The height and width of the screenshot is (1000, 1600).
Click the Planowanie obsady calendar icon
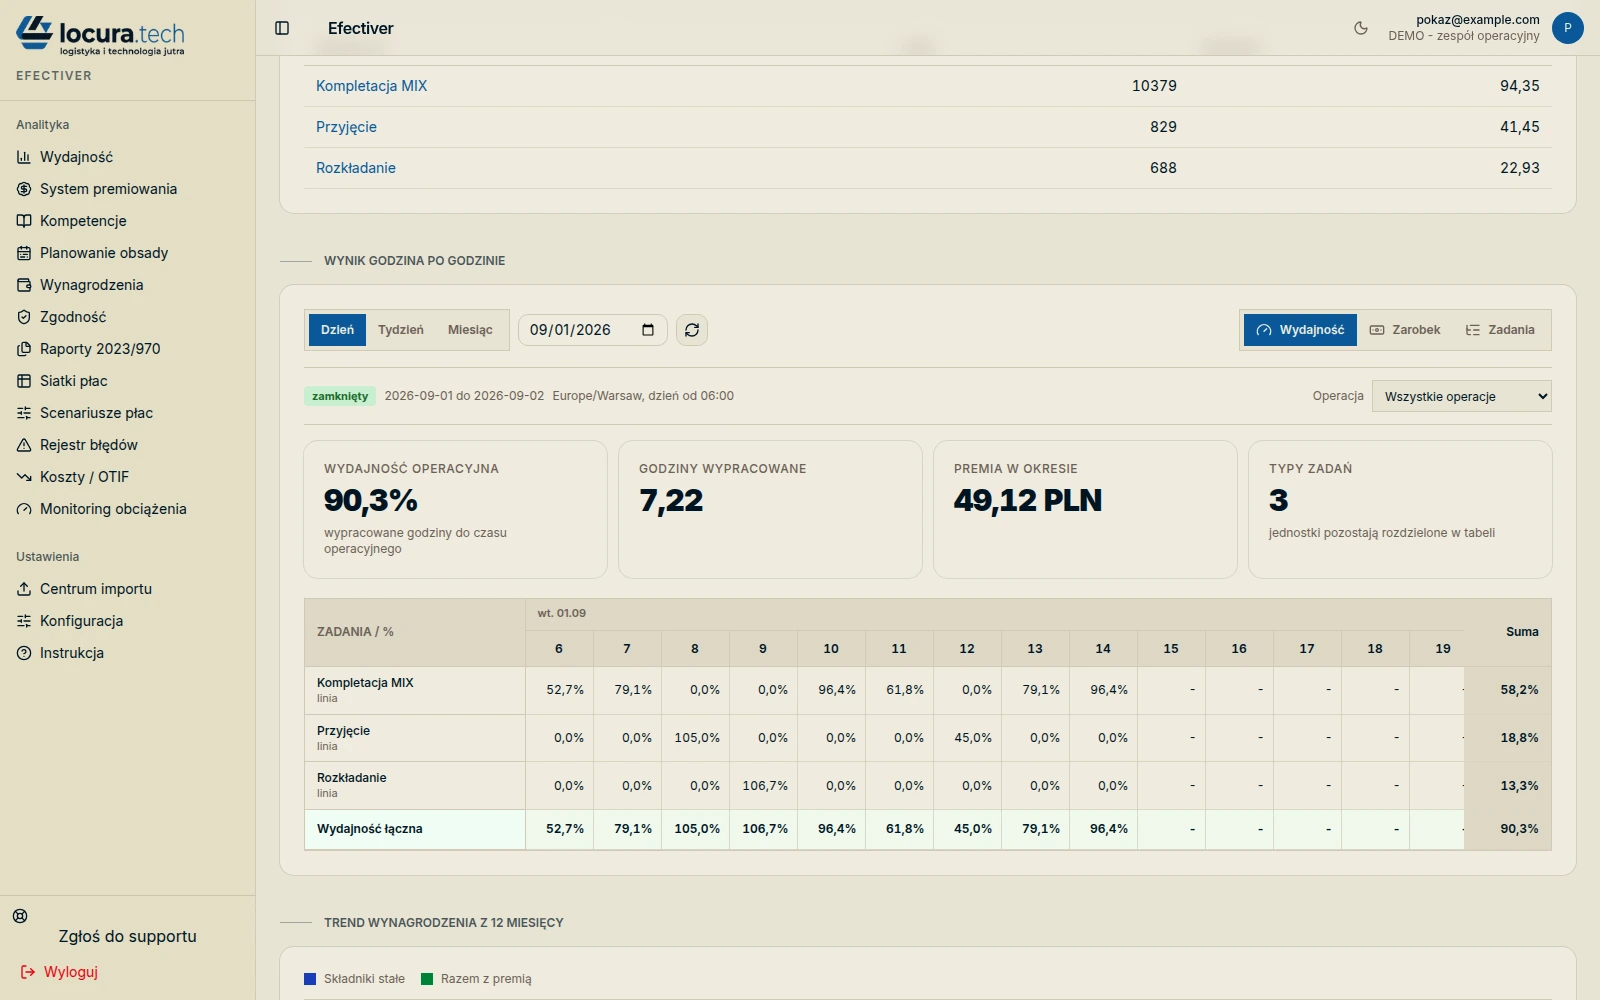click(x=24, y=253)
